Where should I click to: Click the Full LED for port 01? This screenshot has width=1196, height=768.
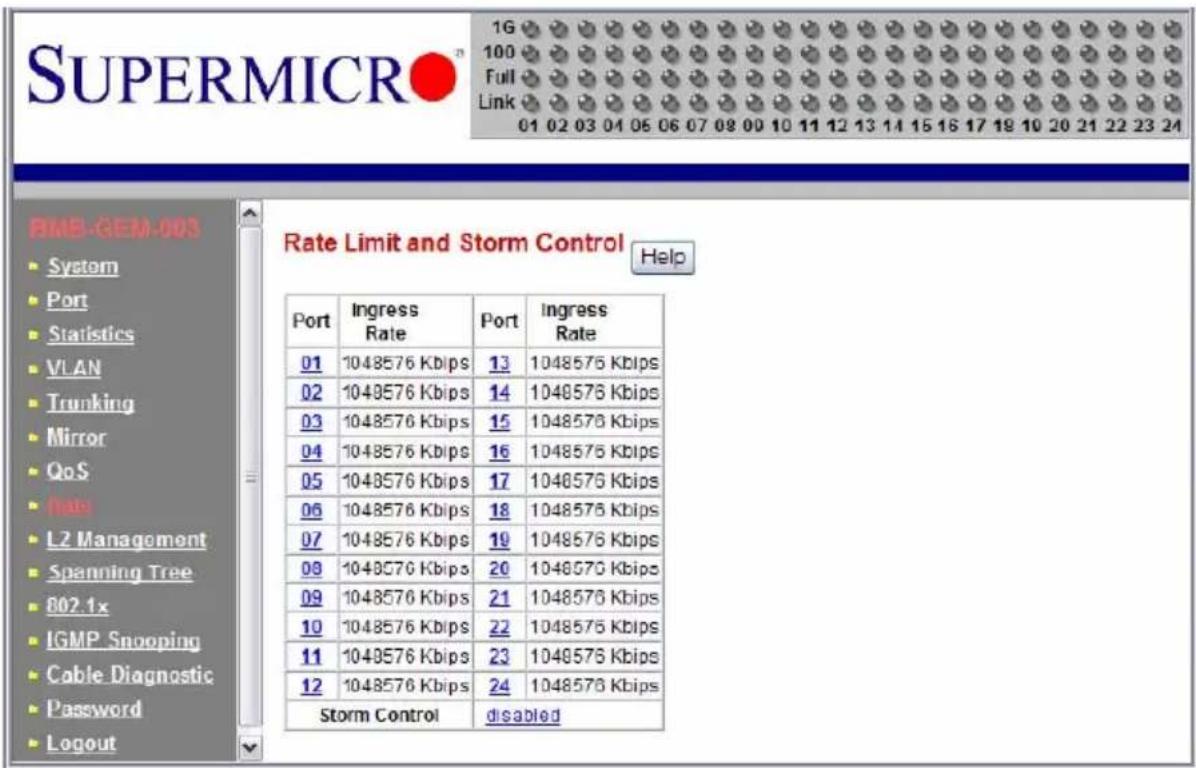point(532,77)
